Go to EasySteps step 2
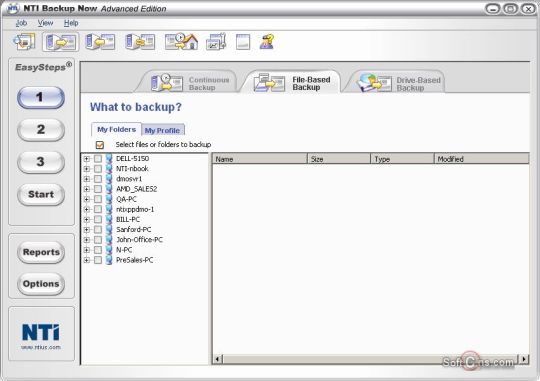 pos(41,130)
